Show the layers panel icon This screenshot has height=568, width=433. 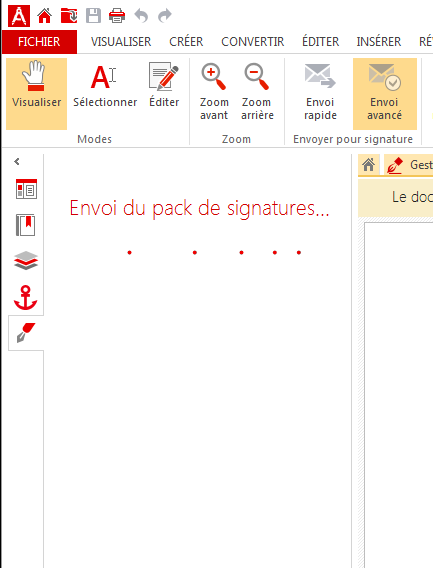tap(26, 260)
